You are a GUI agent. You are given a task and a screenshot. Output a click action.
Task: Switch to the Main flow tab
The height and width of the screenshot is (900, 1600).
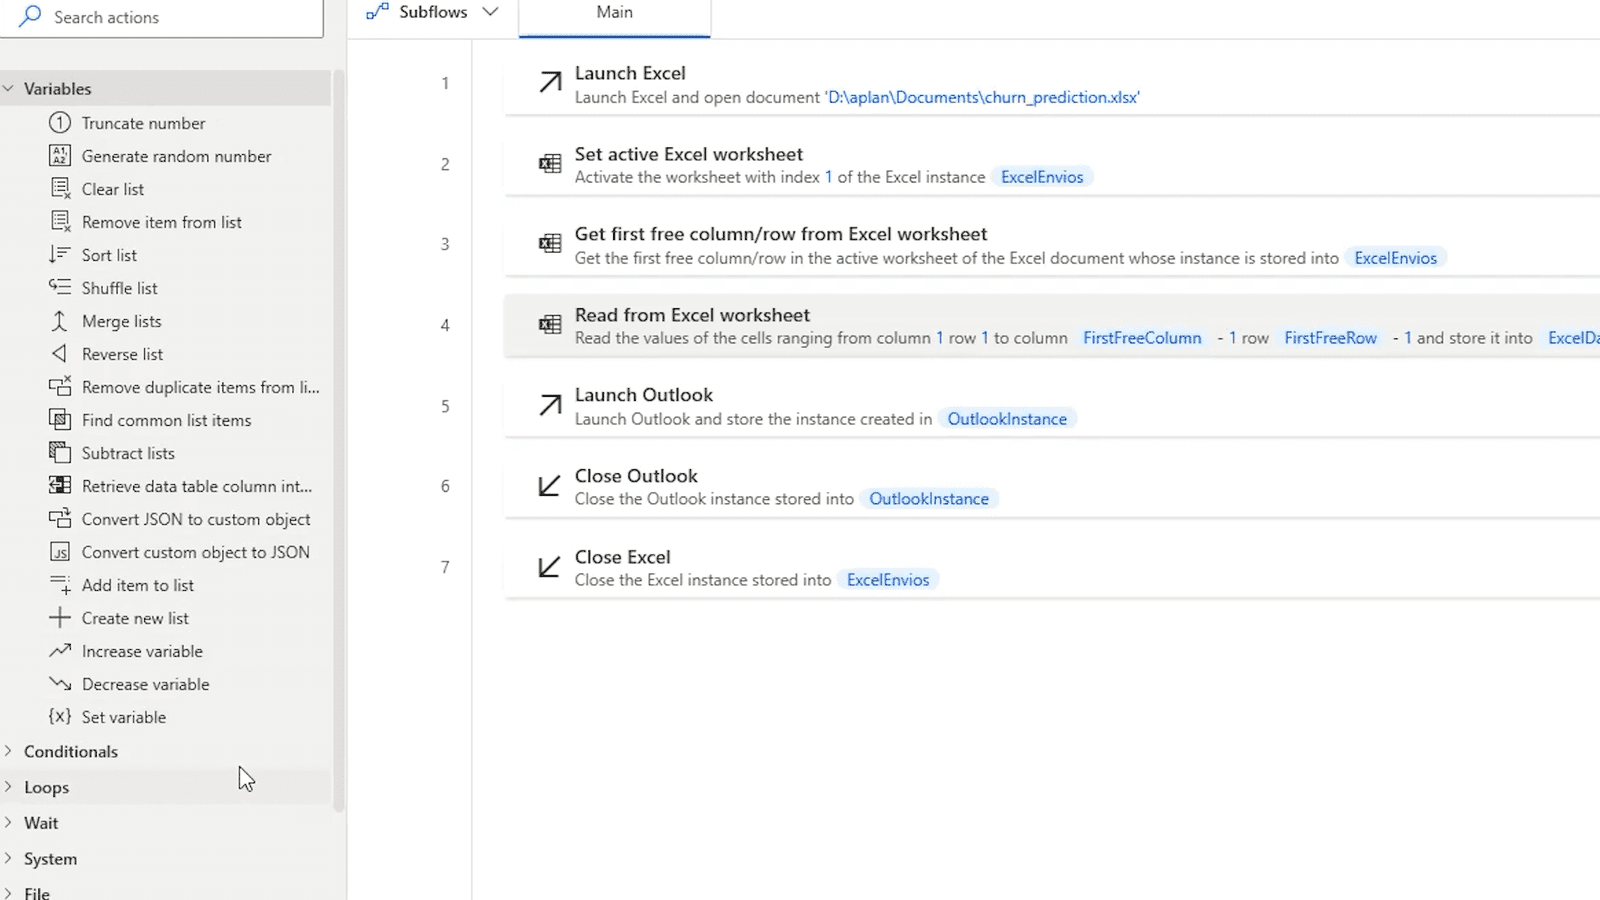(x=613, y=12)
